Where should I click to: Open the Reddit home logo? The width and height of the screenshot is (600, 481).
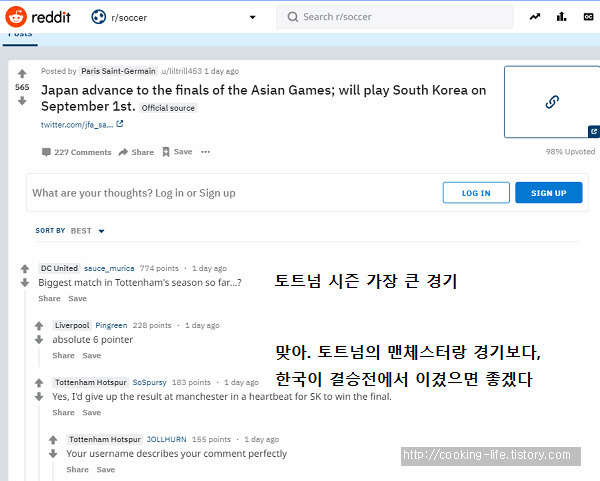(x=38, y=17)
